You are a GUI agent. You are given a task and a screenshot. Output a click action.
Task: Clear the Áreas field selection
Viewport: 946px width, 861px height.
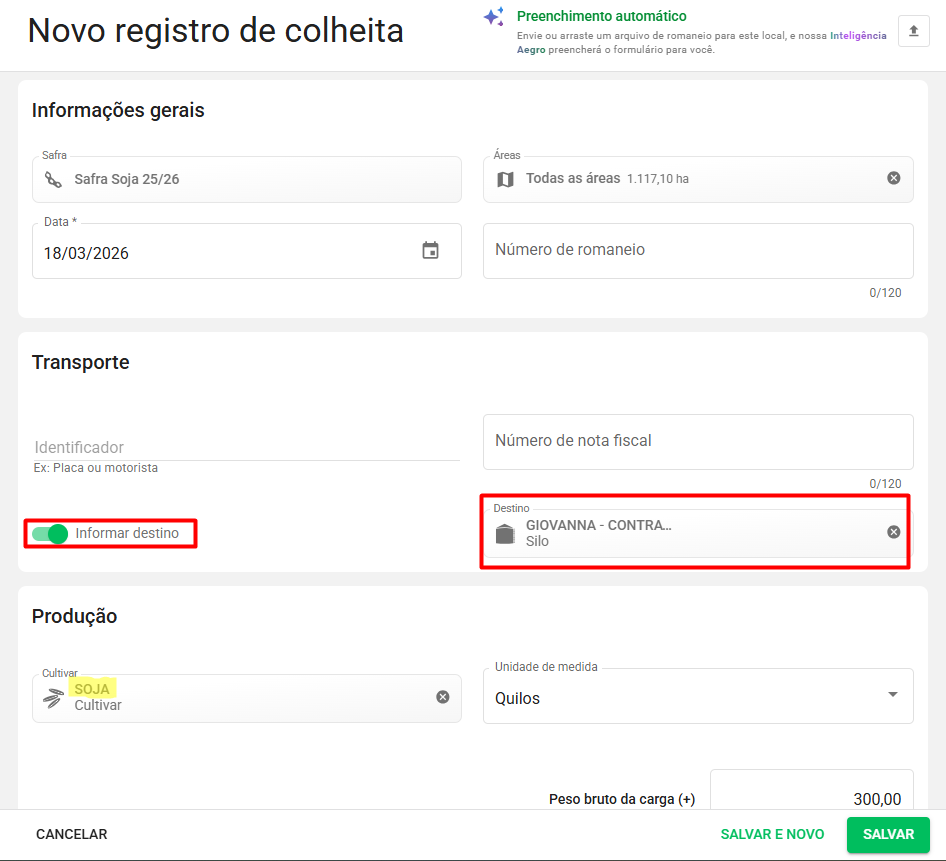pos(893,178)
